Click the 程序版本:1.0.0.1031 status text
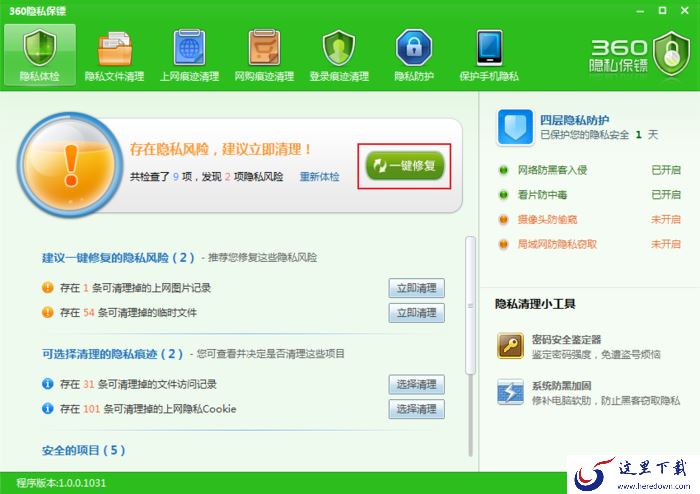700x494 pixels. [x=61, y=483]
